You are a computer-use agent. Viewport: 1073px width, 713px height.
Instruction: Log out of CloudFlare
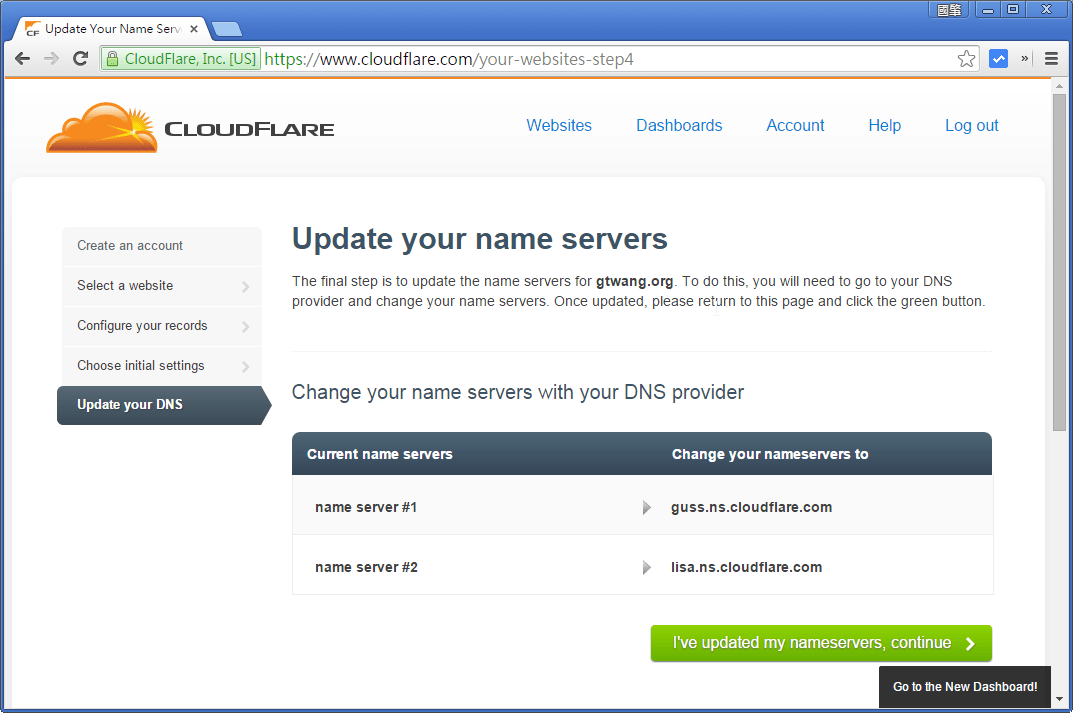[x=971, y=125]
